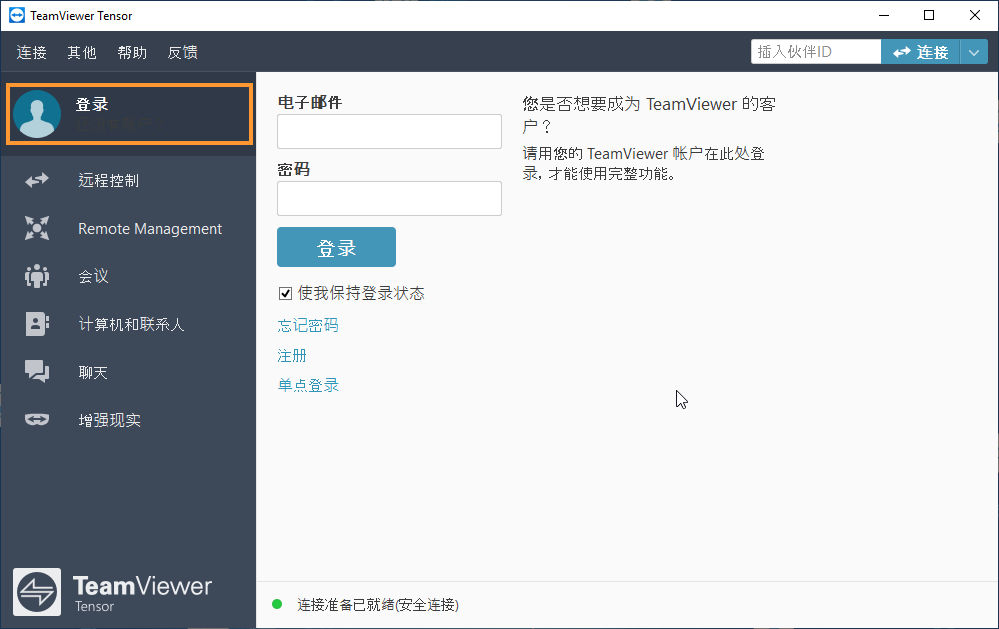Image resolution: width=999 pixels, height=629 pixels.
Task: Click the green connection status dot
Action: tap(277, 604)
